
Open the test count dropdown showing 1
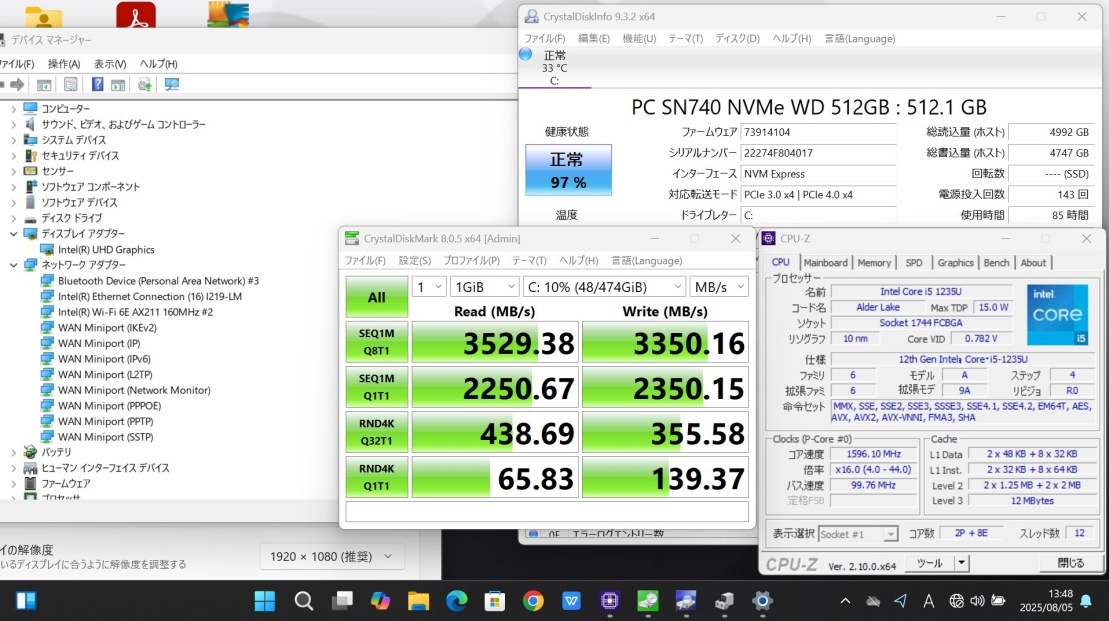tap(429, 286)
